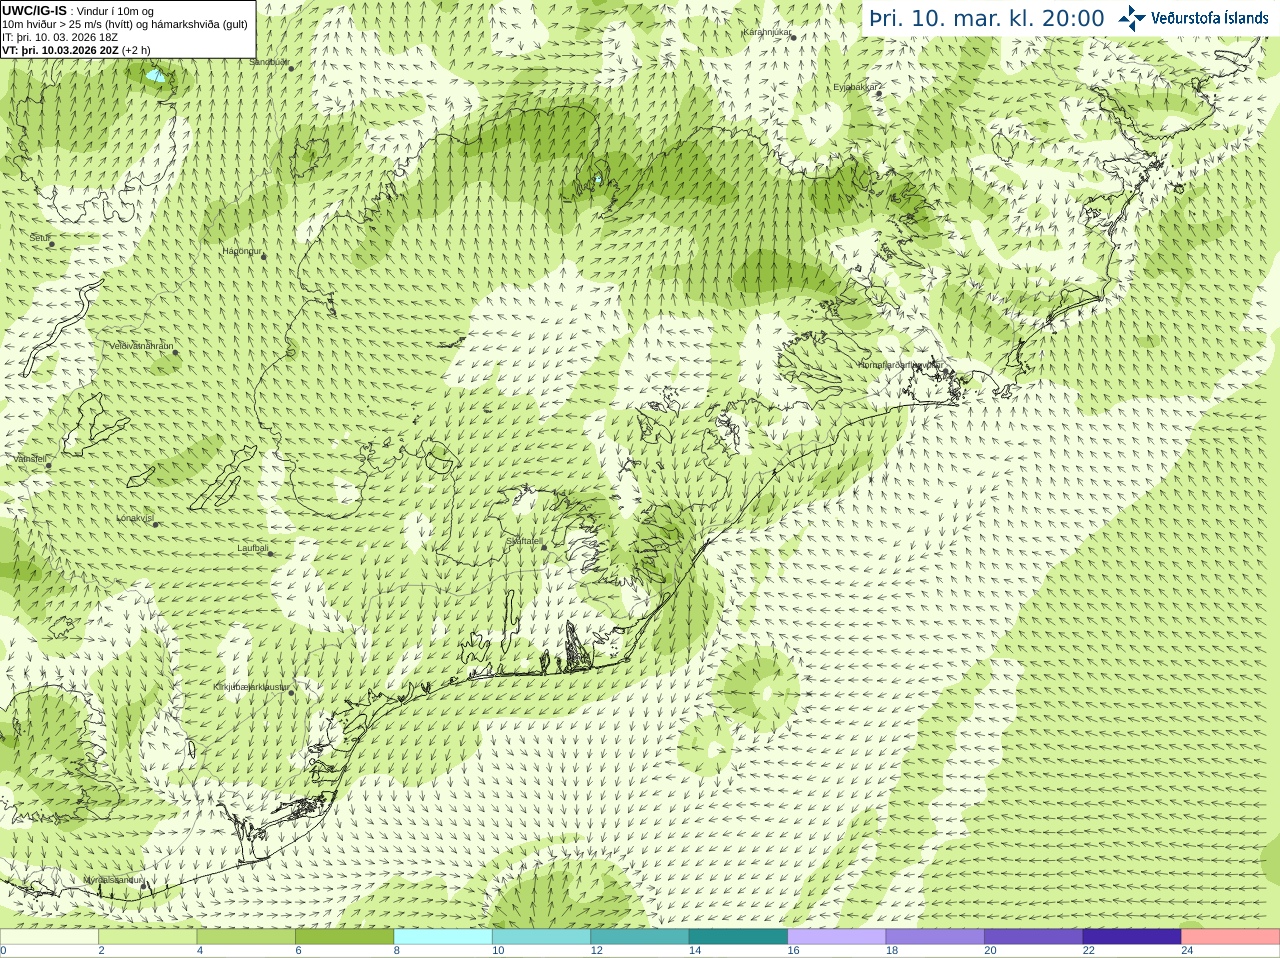Pick the 4–6 m/s green legend swatch
The height and width of the screenshot is (958, 1280).
(x=246, y=937)
